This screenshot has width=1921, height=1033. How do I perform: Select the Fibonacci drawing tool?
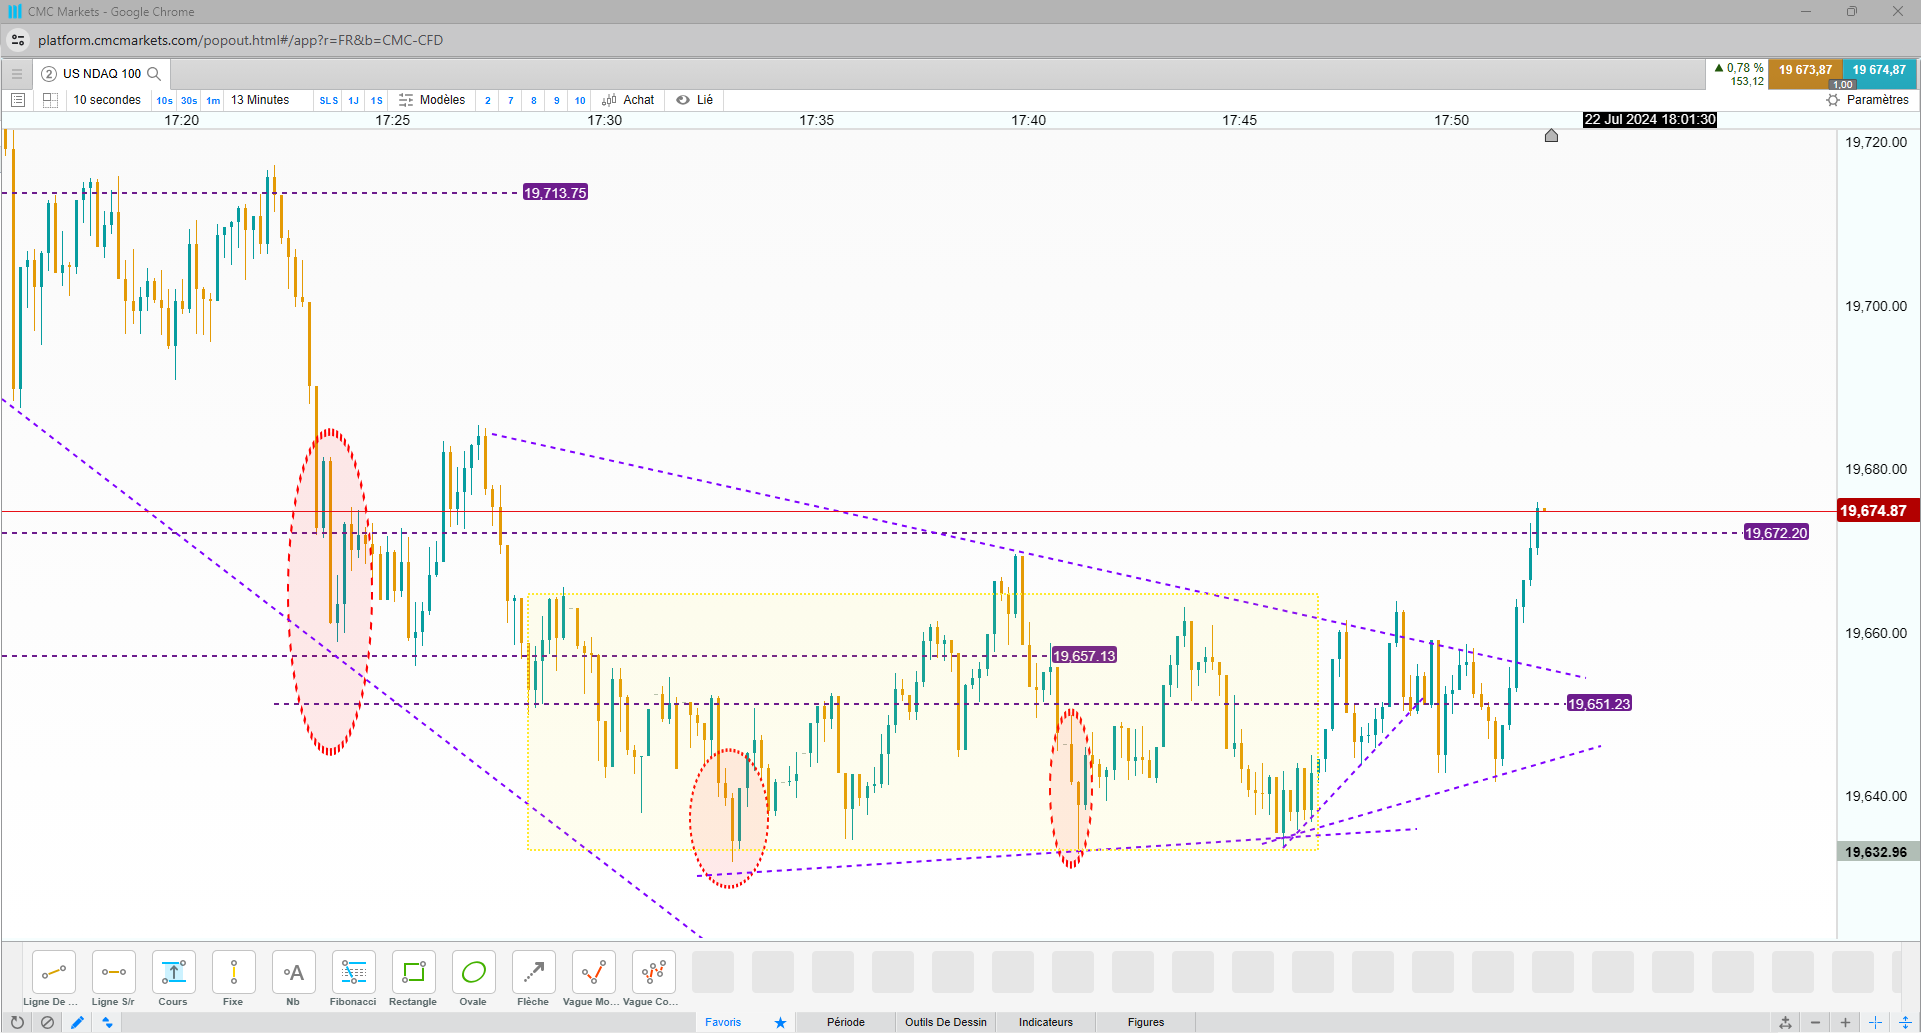(x=353, y=978)
